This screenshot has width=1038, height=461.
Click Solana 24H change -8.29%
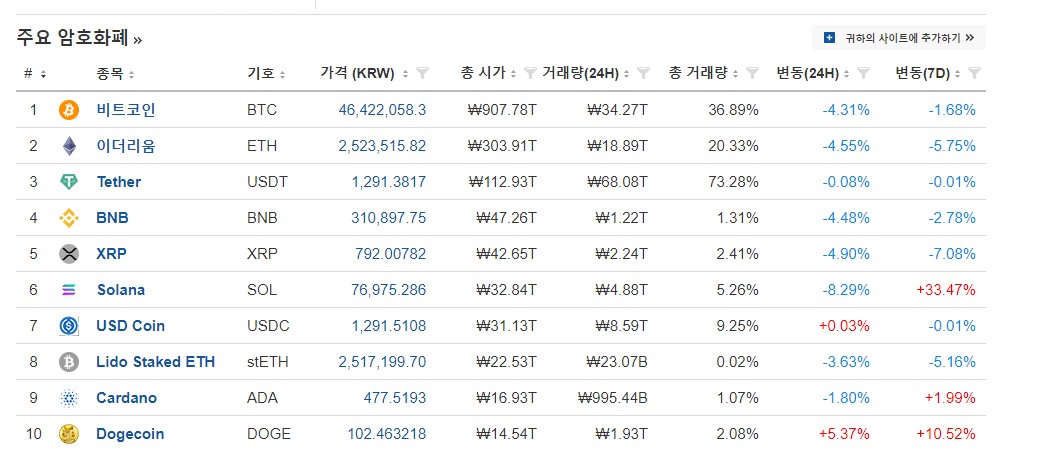pos(846,289)
